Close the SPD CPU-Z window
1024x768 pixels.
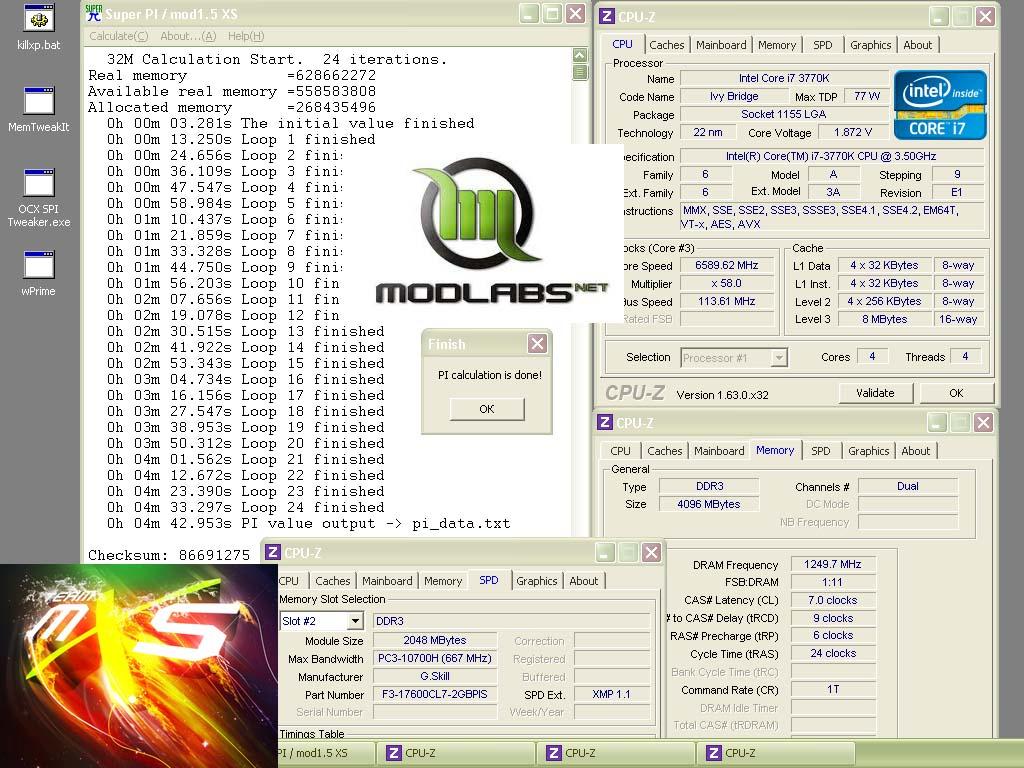(x=651, y=552)
